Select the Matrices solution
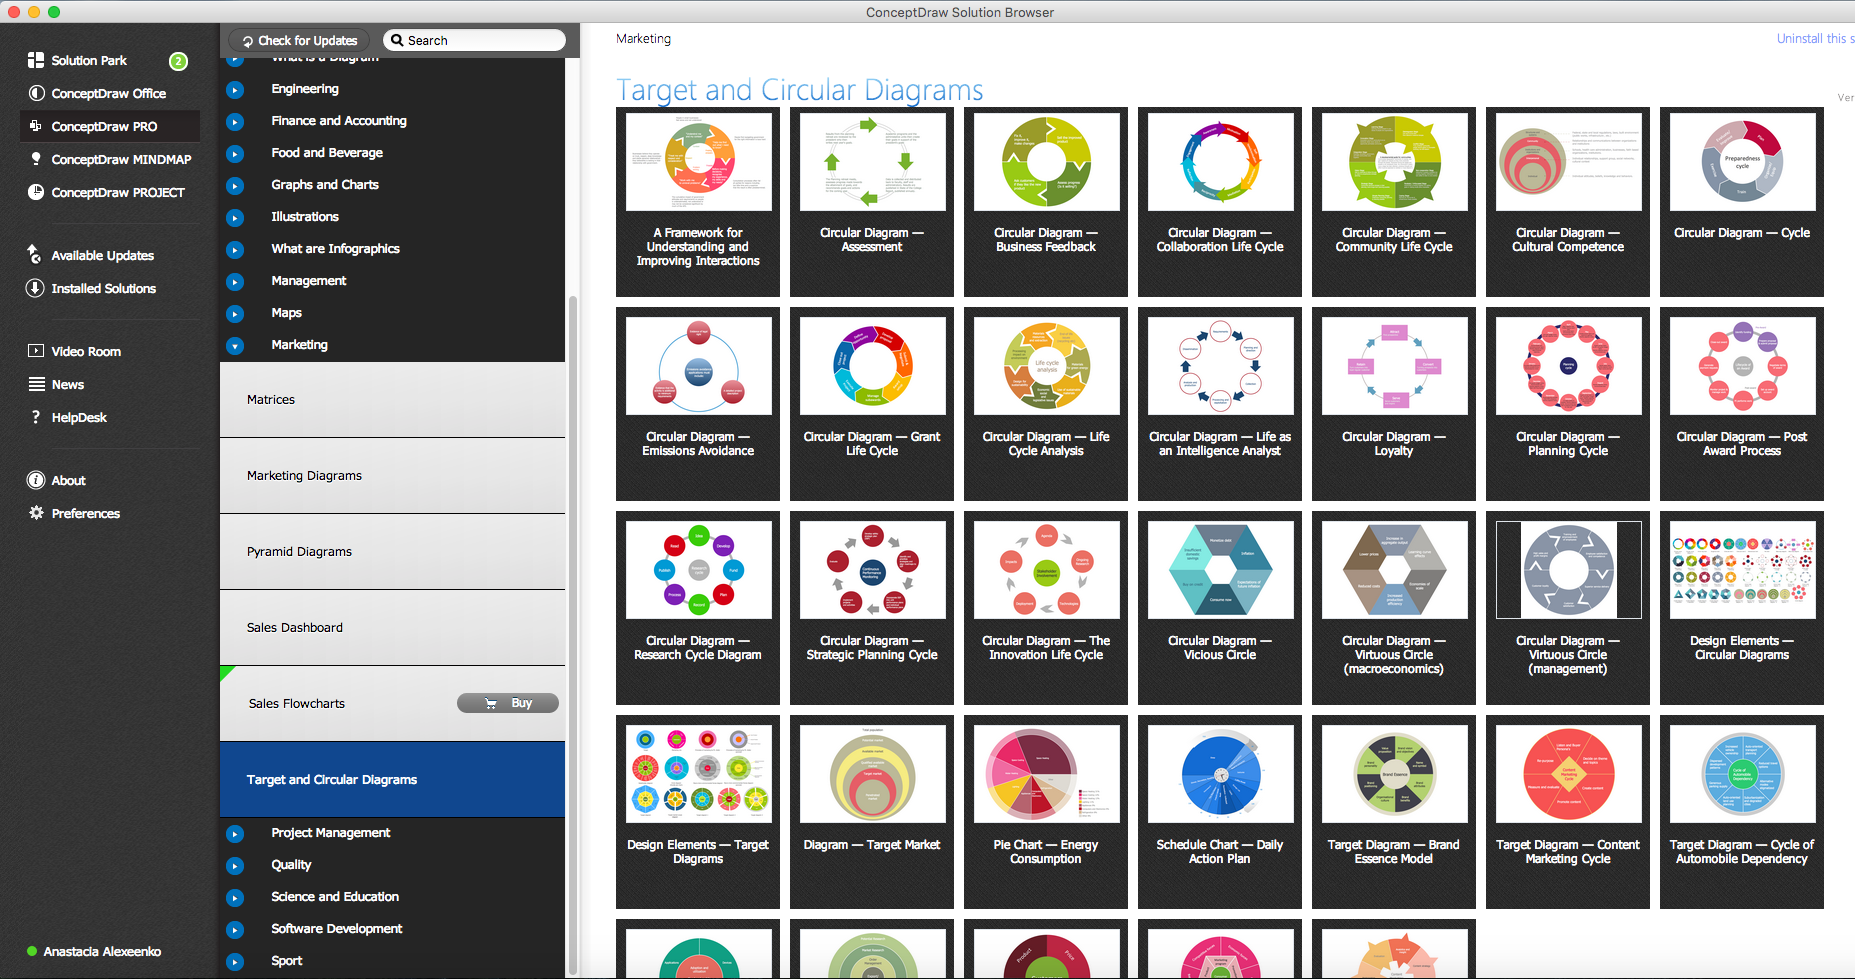The image size is (1855, 979). pos(392,399)
